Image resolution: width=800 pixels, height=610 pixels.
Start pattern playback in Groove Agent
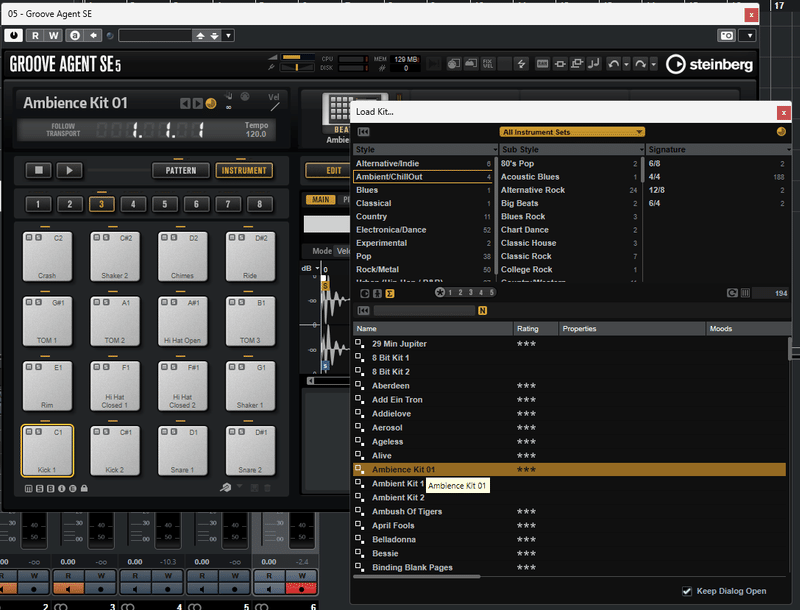point(69,170)
